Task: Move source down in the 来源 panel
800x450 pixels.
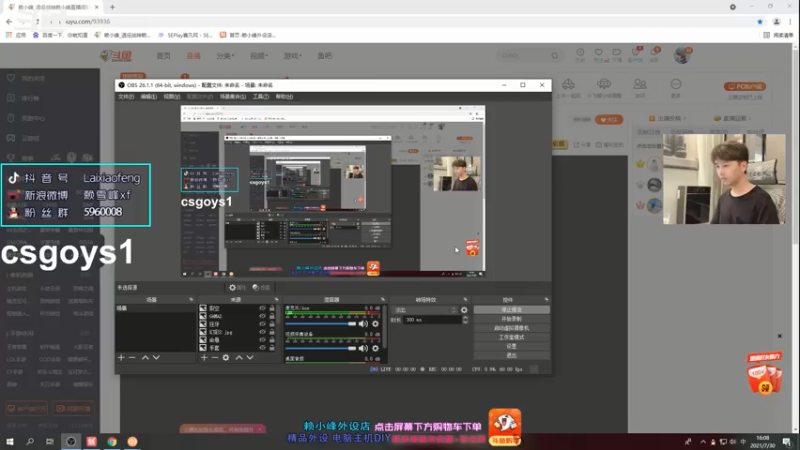Action: (250, 358)
